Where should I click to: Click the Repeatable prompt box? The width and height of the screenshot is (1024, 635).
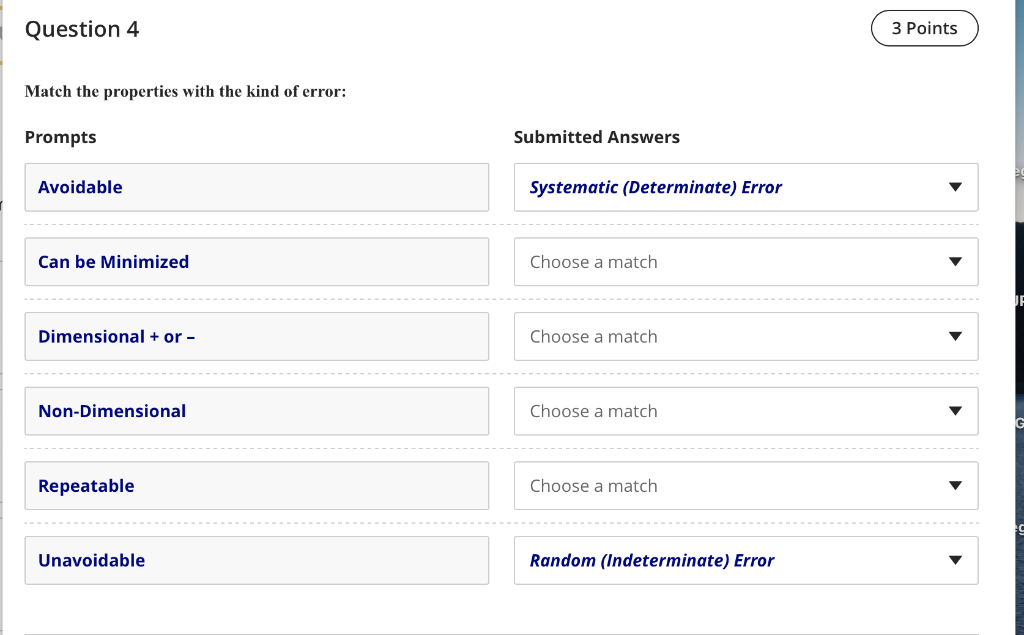click(x=256, y=486)
